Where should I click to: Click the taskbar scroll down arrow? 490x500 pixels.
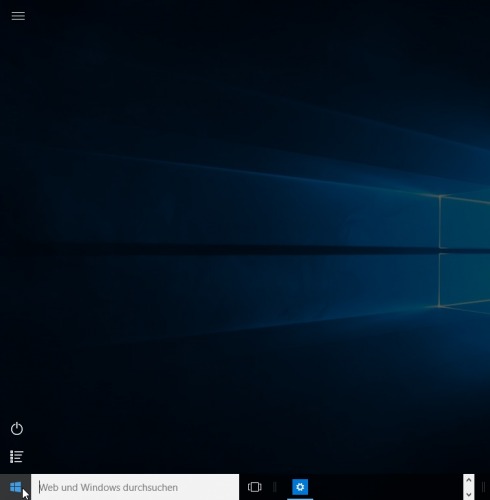tap(468, 494)
